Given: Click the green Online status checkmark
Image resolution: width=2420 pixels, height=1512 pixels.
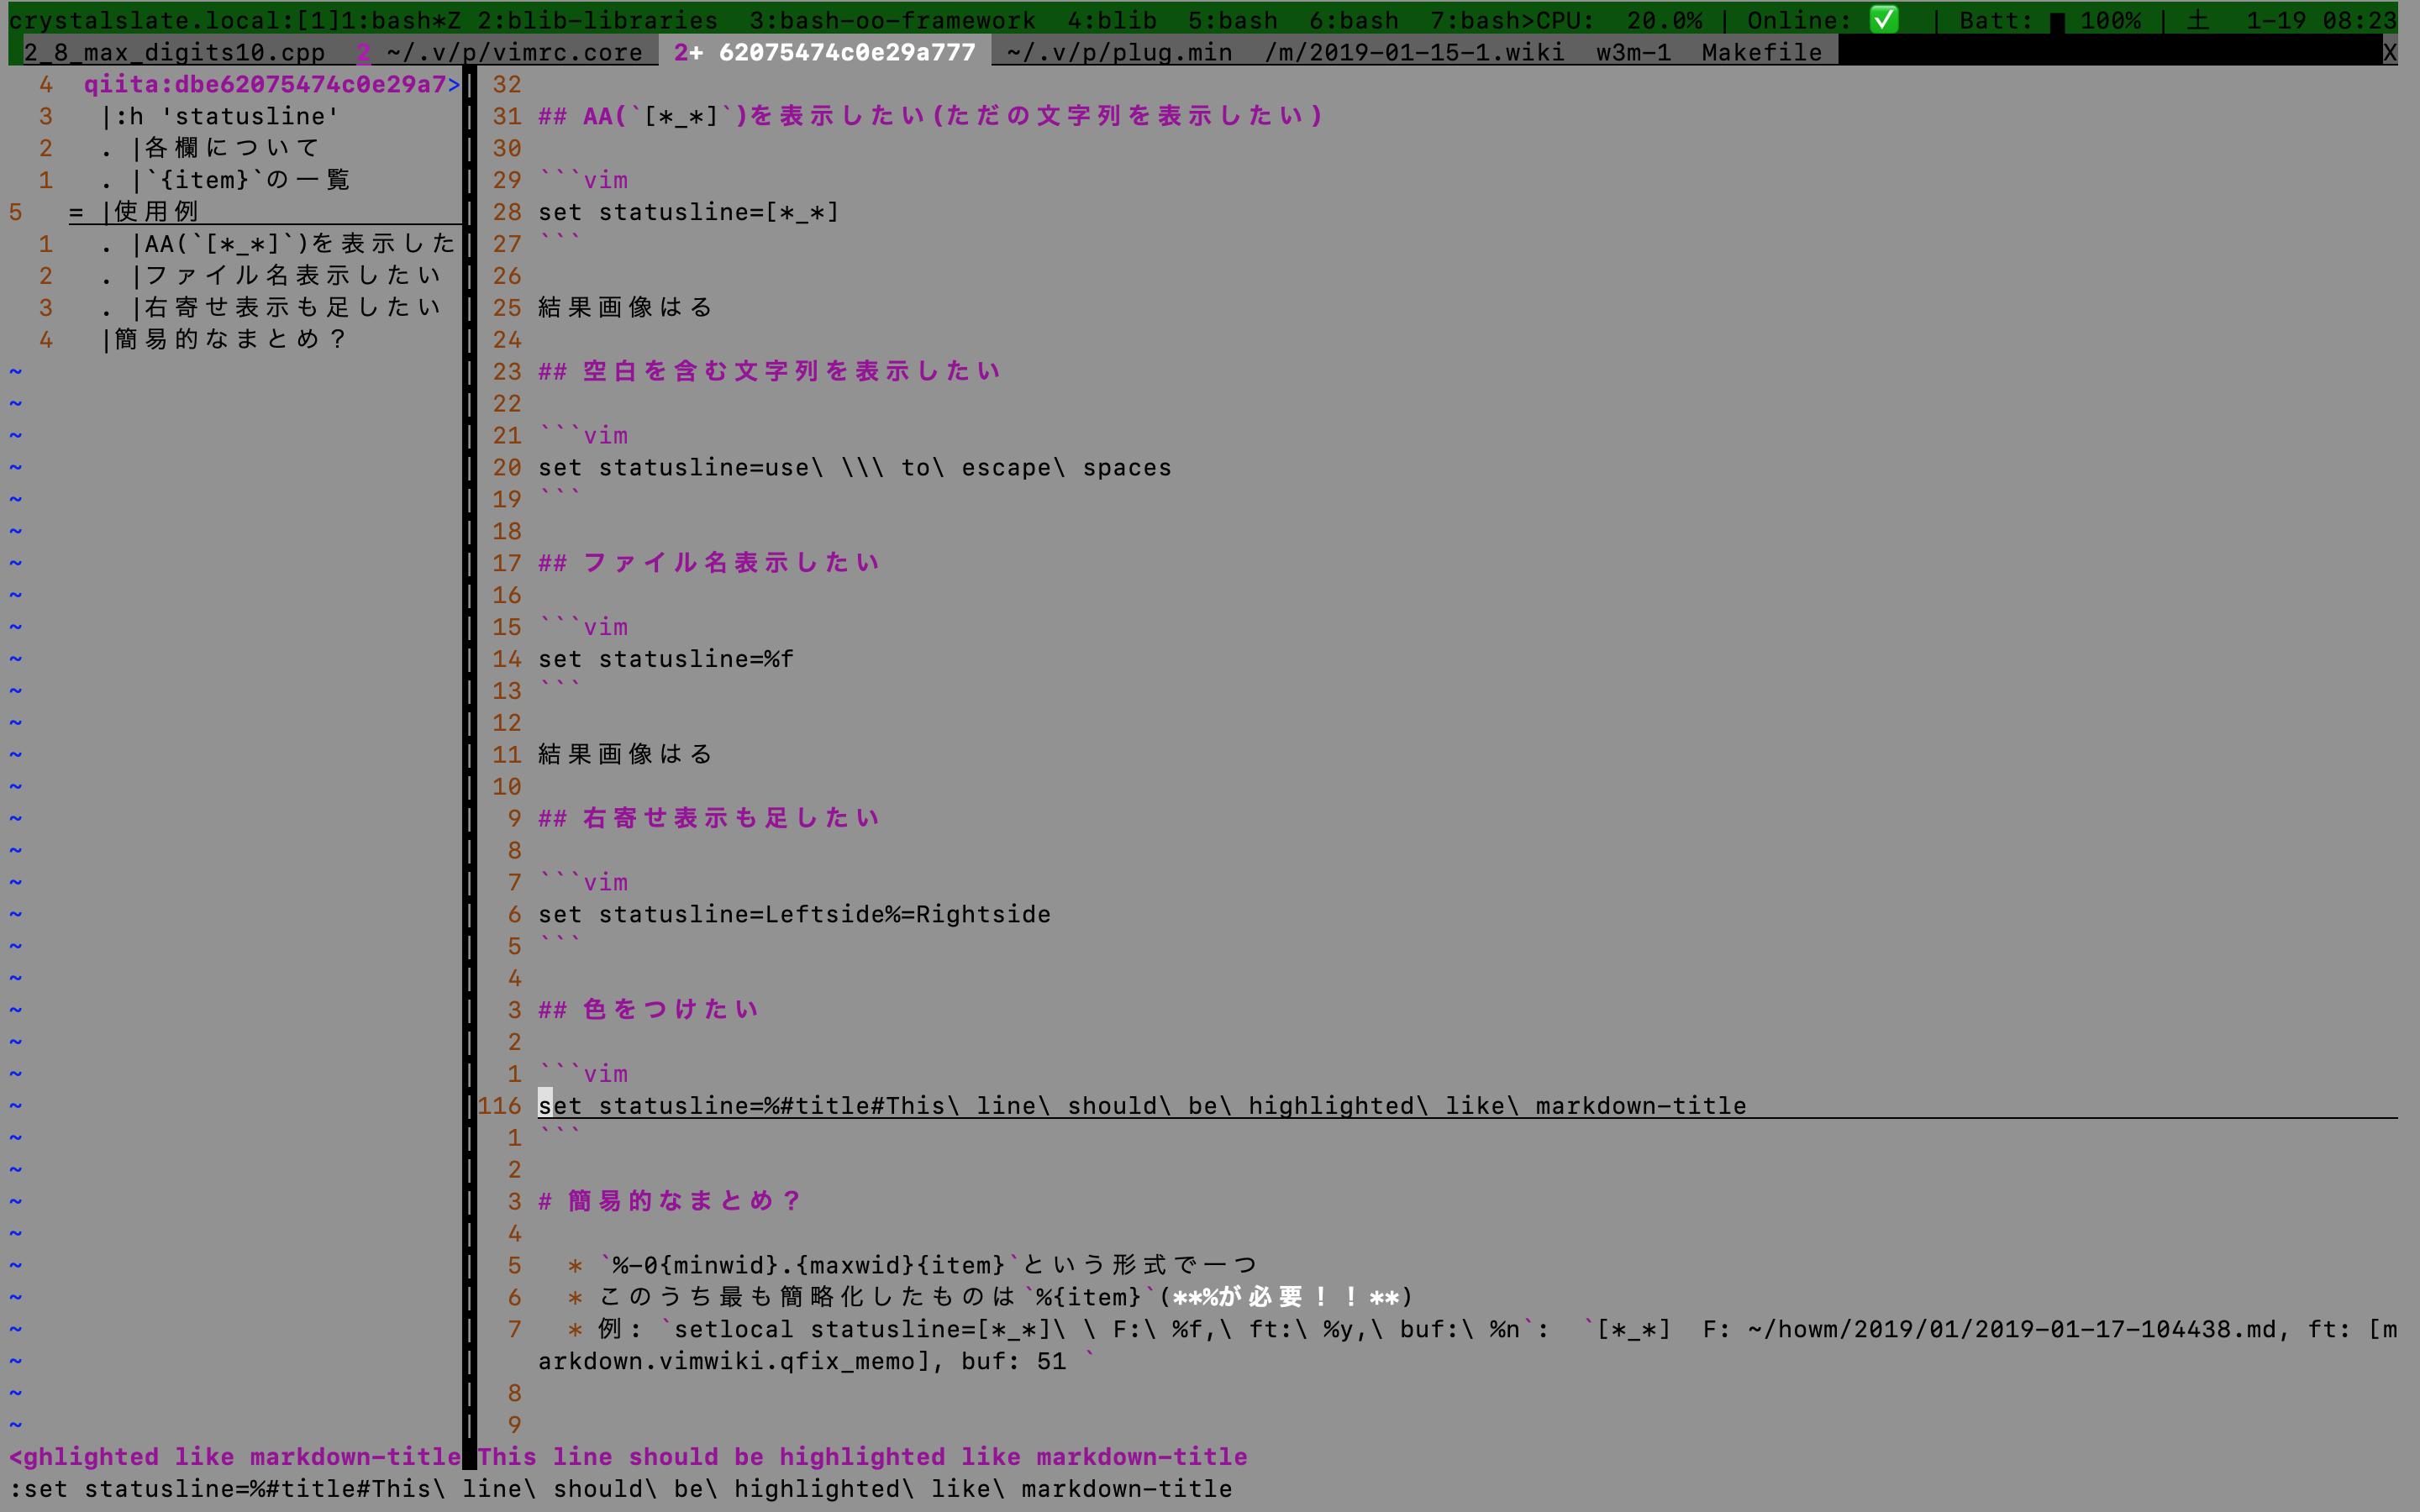Looking at the screenshot, I should (x=1884, y=18).
